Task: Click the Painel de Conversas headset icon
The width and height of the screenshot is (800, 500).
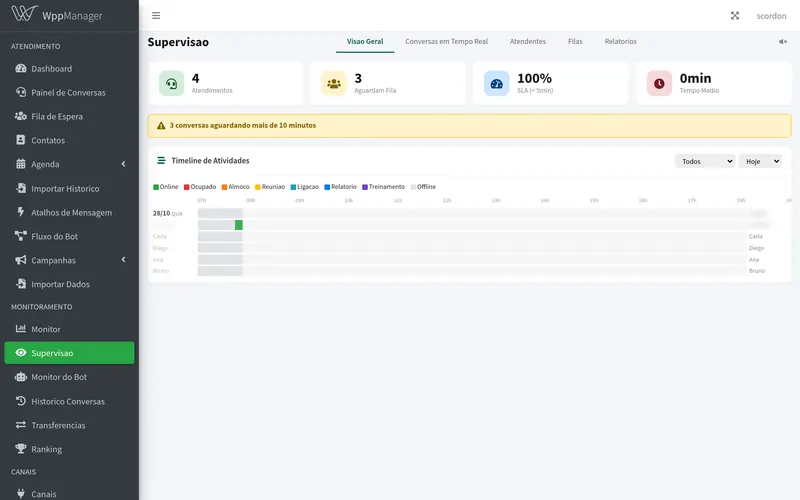Action: (x=21, y=92)
